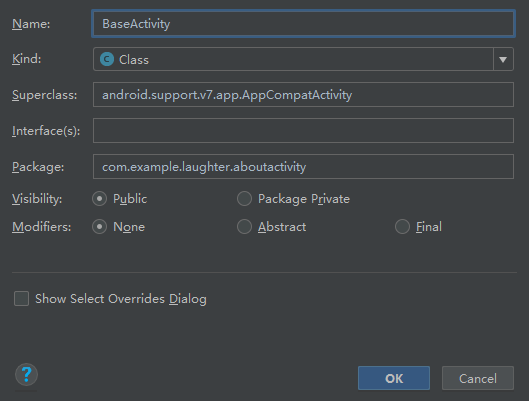Click the Kind label
Image resolution: width=529 pixels, height=401 pixels.
(x=27, y=59)
